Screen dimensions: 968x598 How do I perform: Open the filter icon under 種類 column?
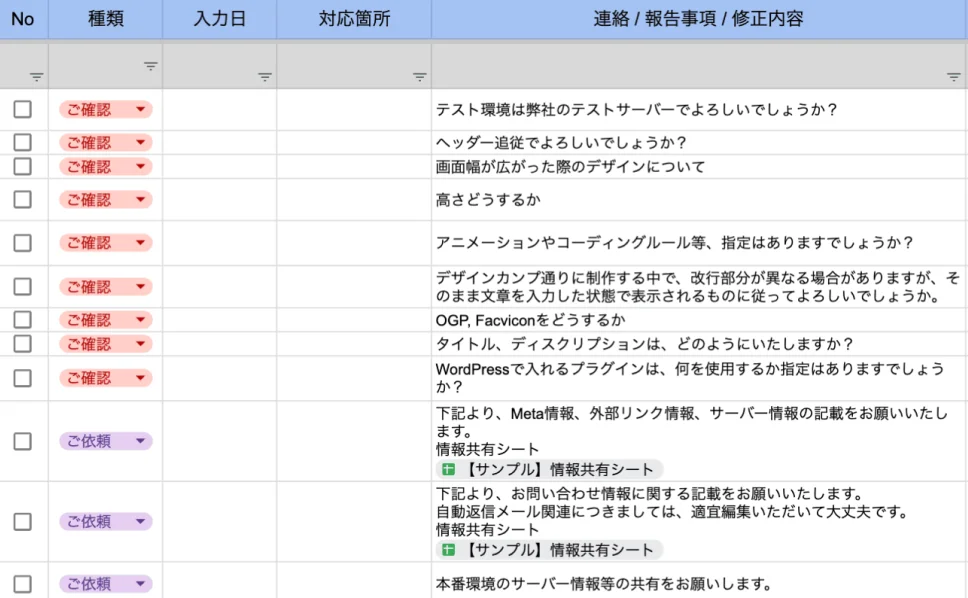click(x=151, y=66)
